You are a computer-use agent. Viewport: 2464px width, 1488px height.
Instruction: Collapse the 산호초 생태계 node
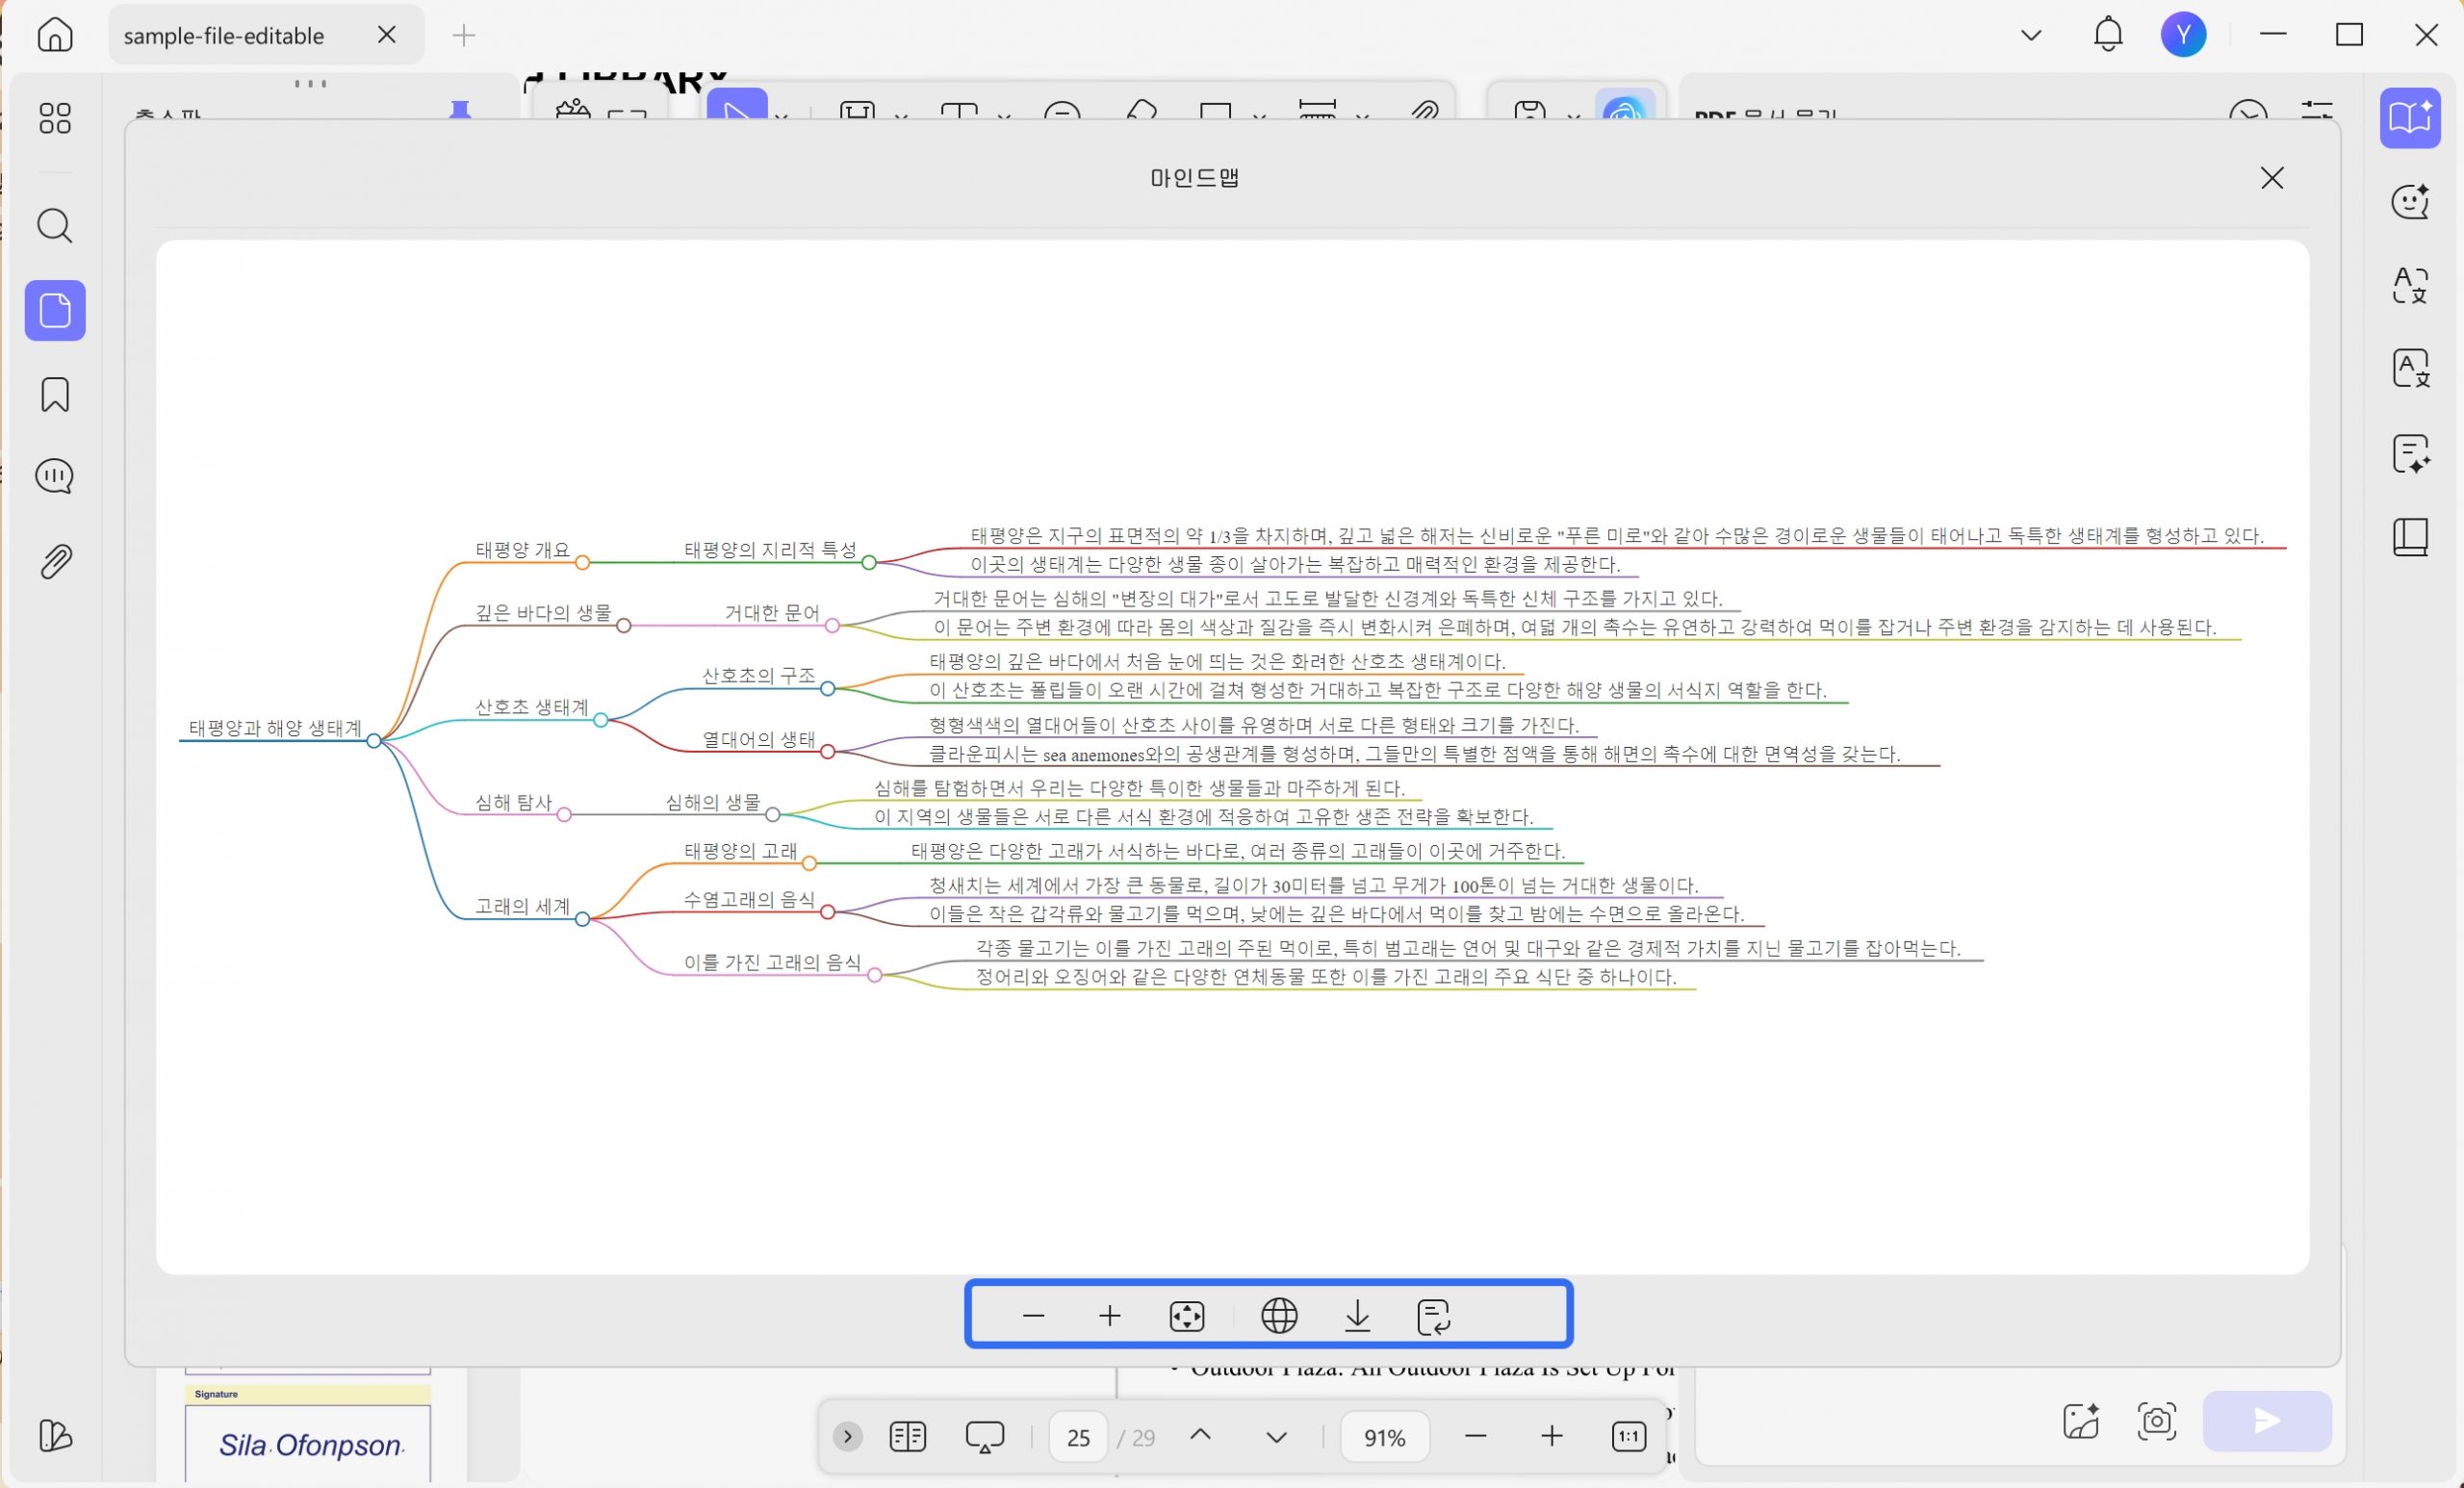[600, 720]
